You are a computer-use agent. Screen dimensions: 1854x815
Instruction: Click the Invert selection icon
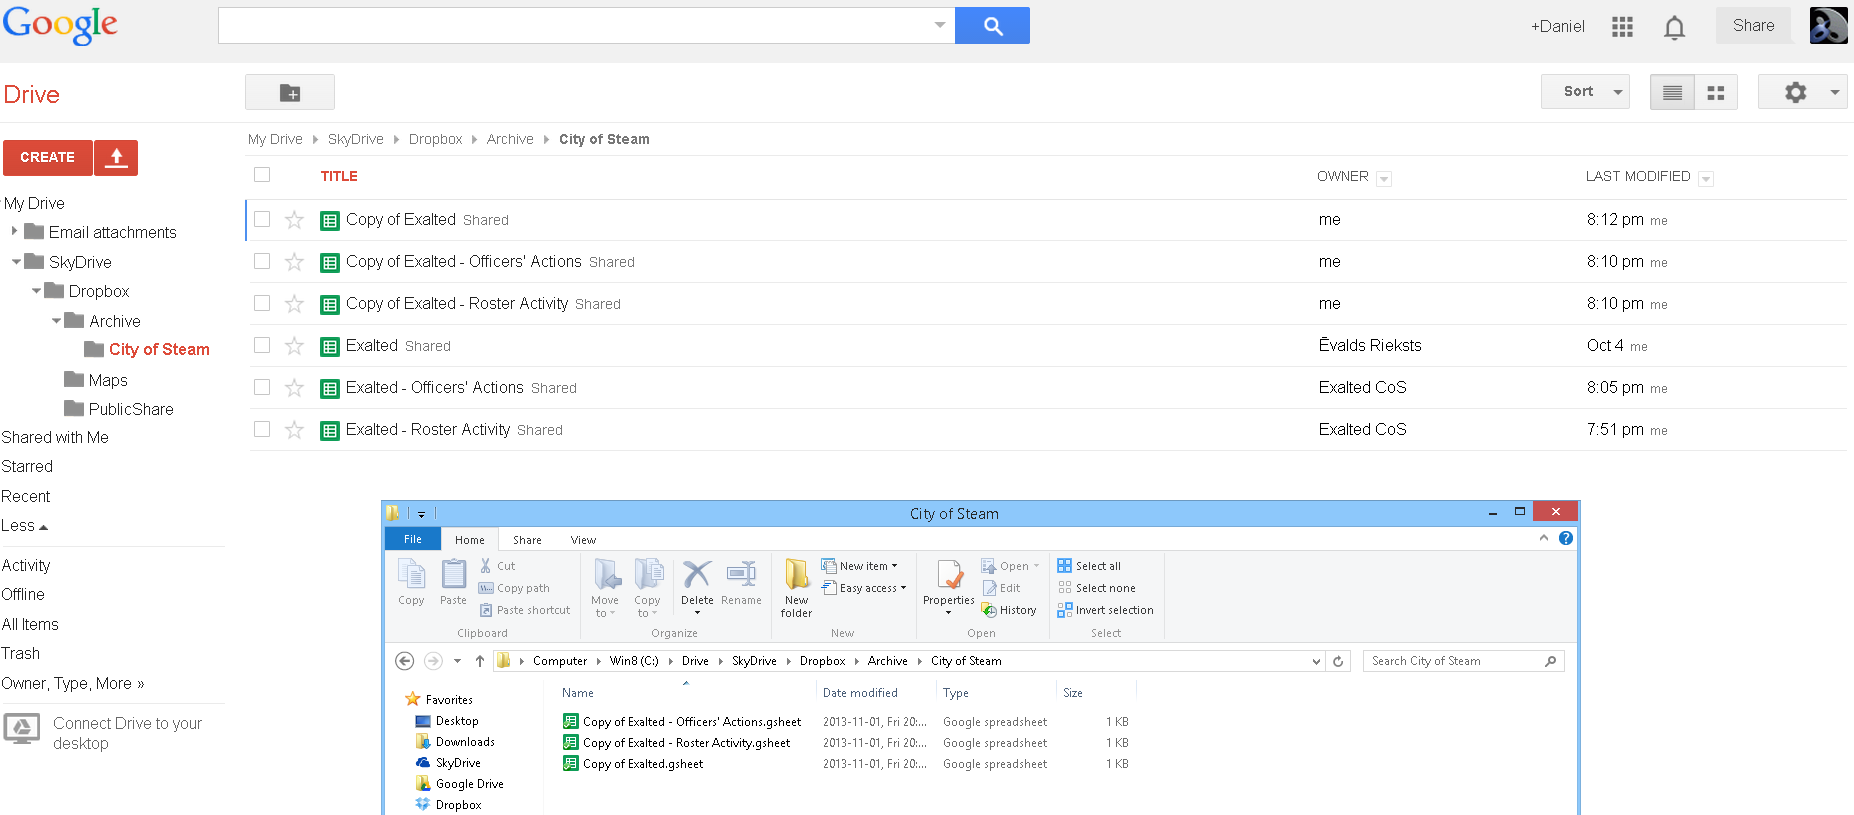point(1064,610)
